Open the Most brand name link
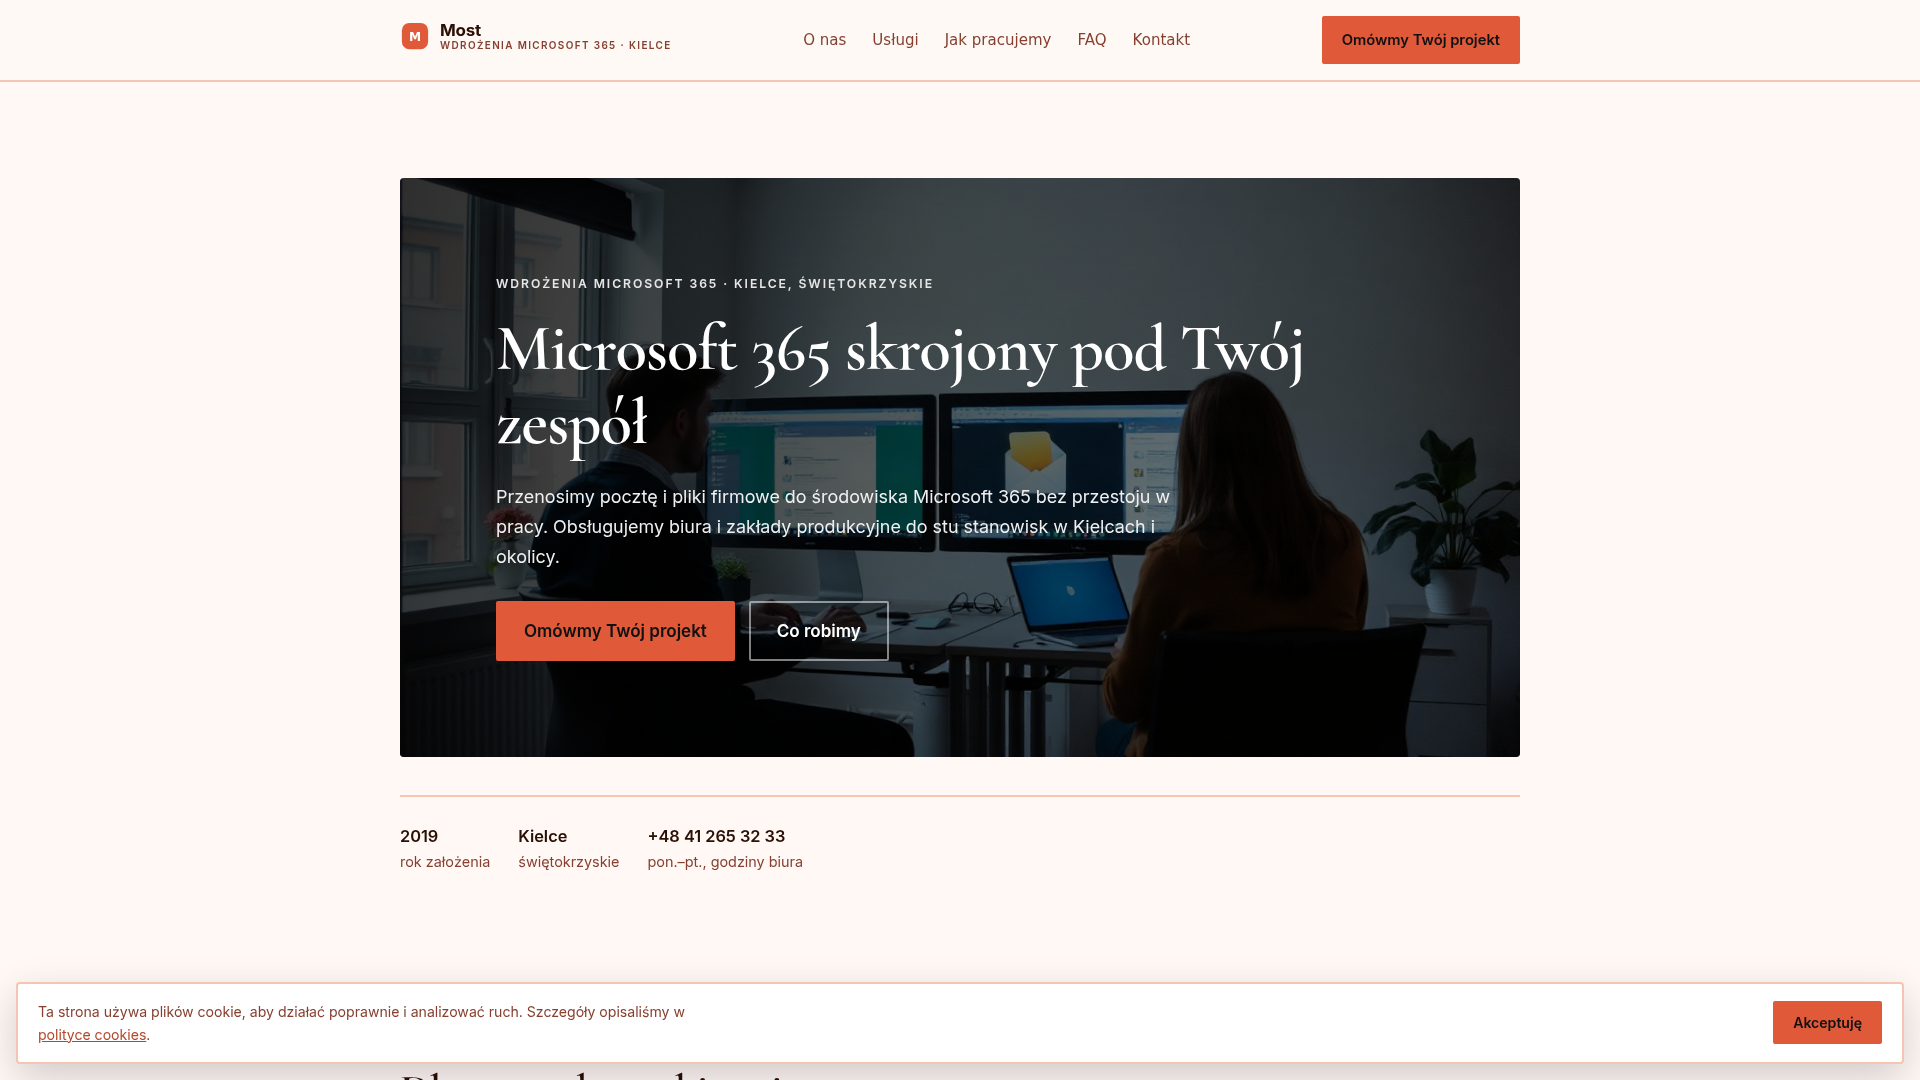1920x1080 pixels. coord(460,30)
